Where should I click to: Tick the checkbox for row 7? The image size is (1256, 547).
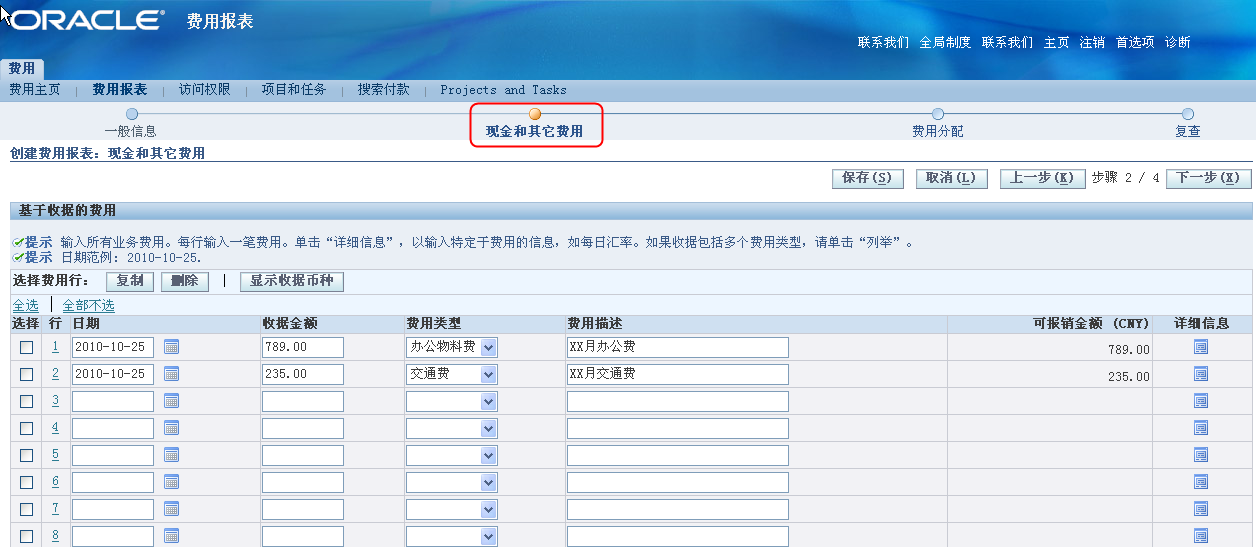26,509
